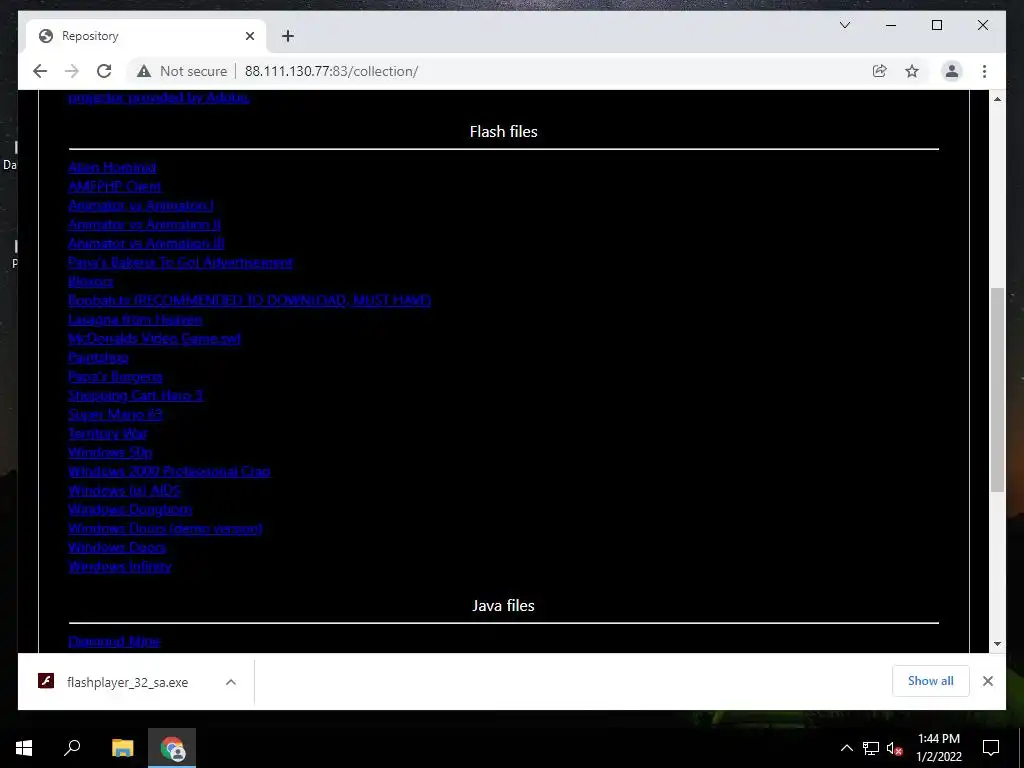
Task: Open the taskbar clock and date
Action: [x=938, y=748]
